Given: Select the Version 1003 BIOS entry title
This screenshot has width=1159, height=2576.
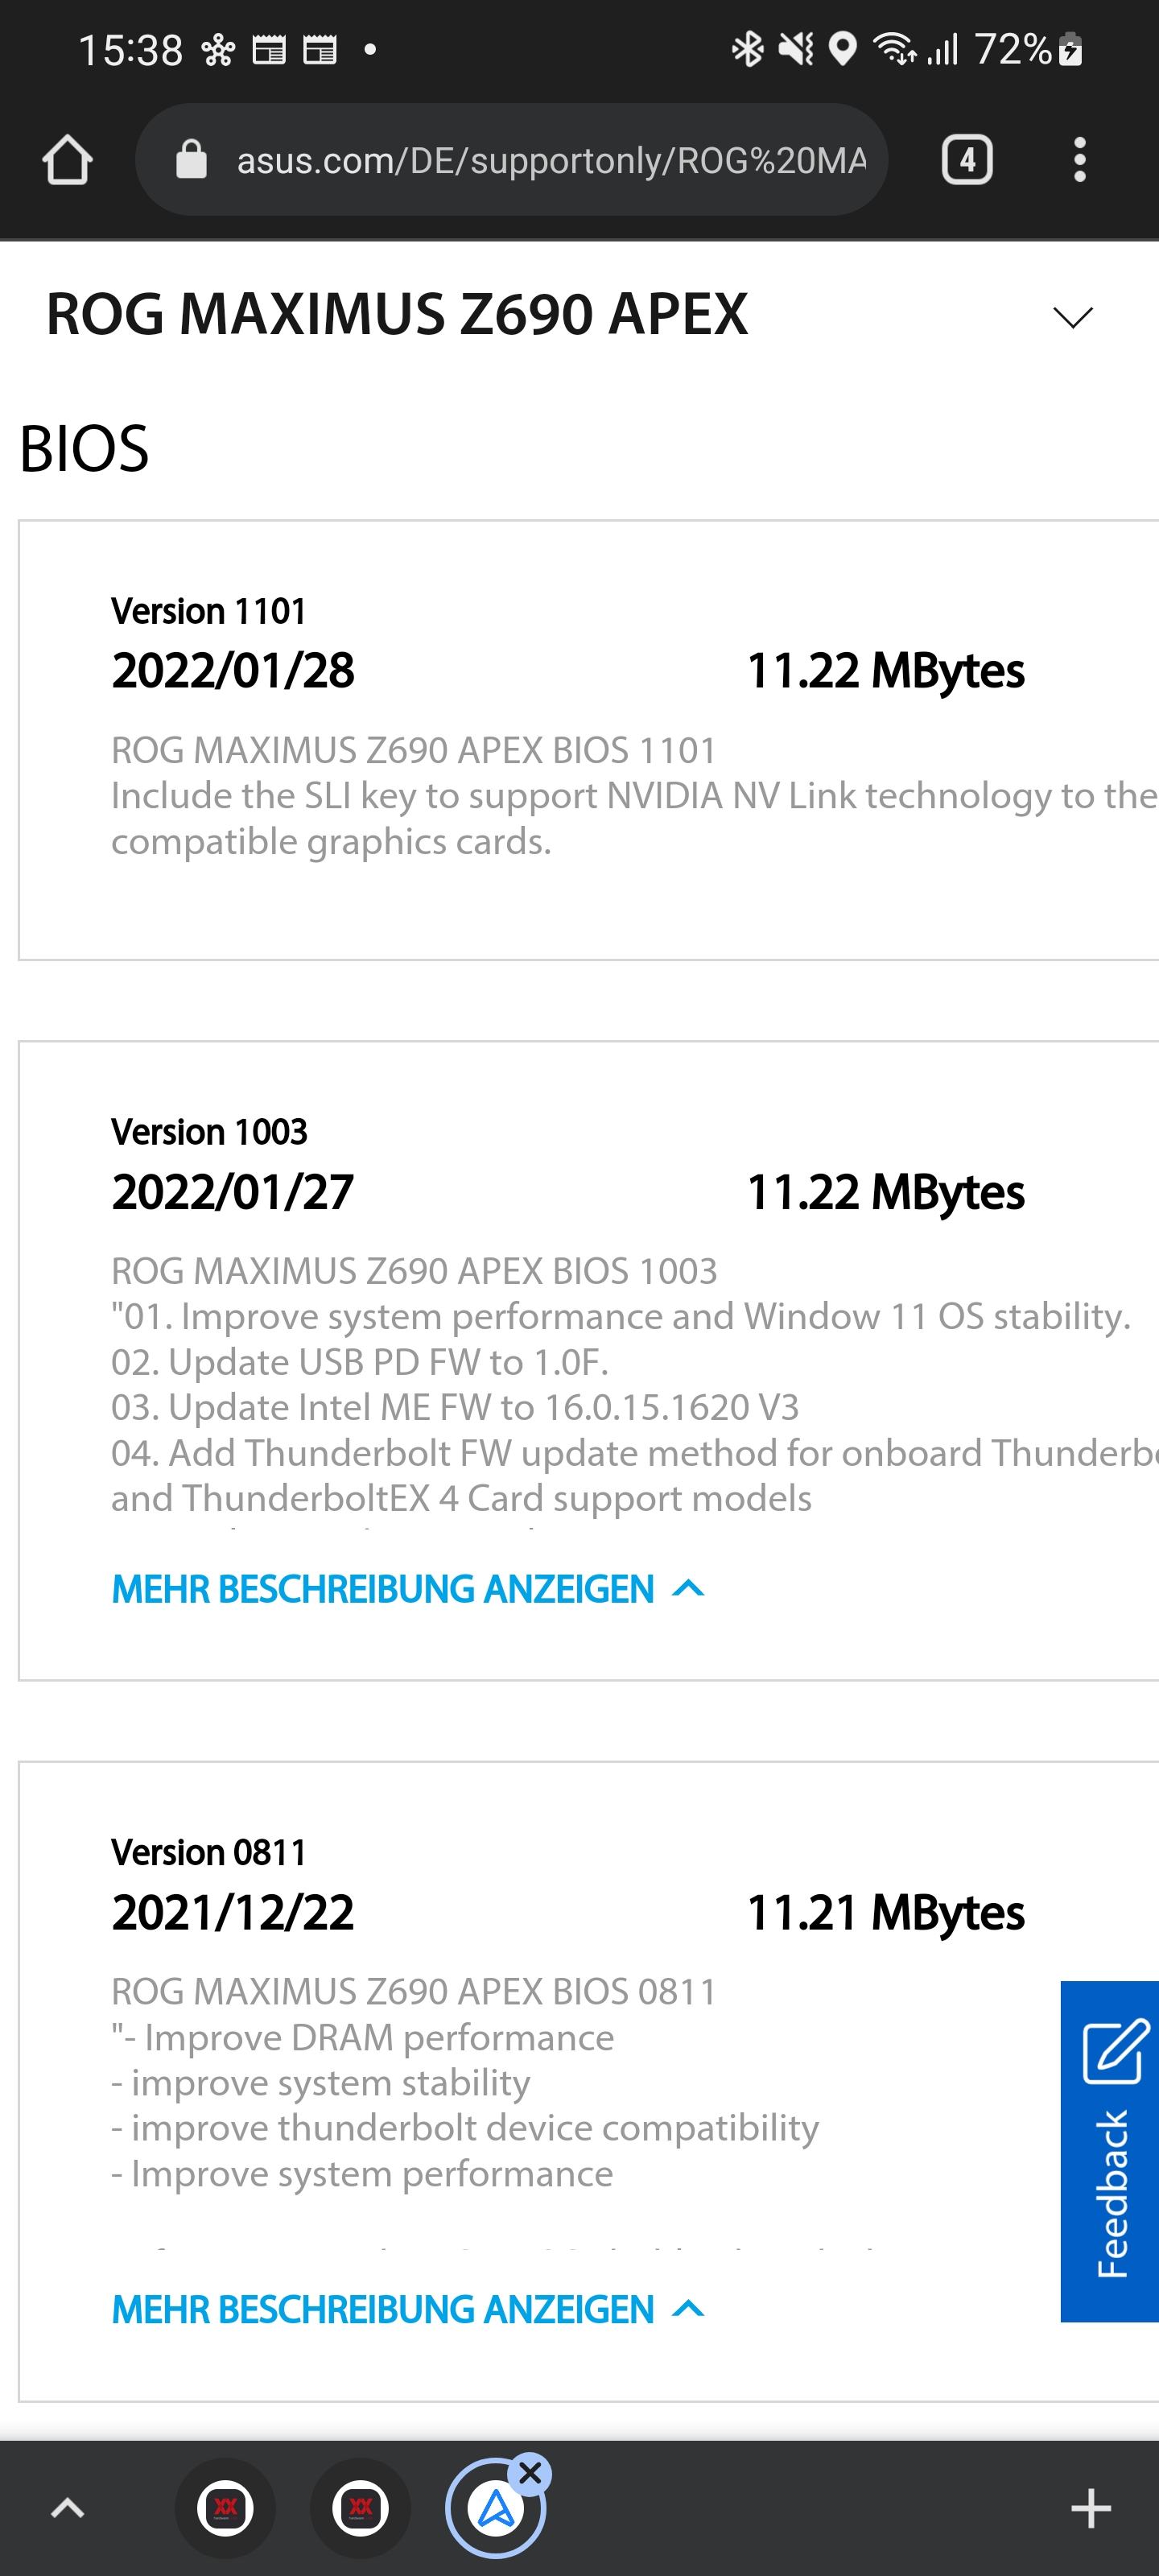Looking at the screenshot, I should tap(209, 1132).
